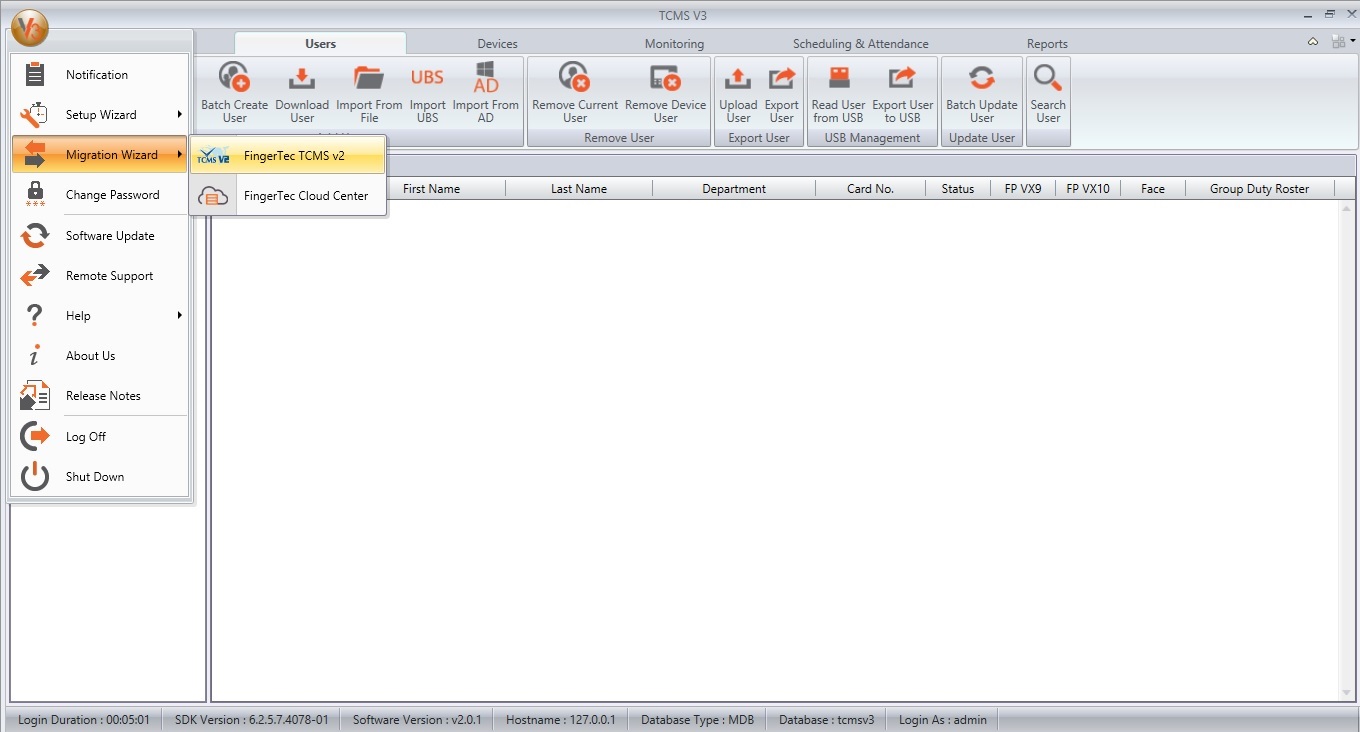Click the FP VX10 column header
Image resolution: width=1360 pixels, height=732 pixels.
point(1088,189)
